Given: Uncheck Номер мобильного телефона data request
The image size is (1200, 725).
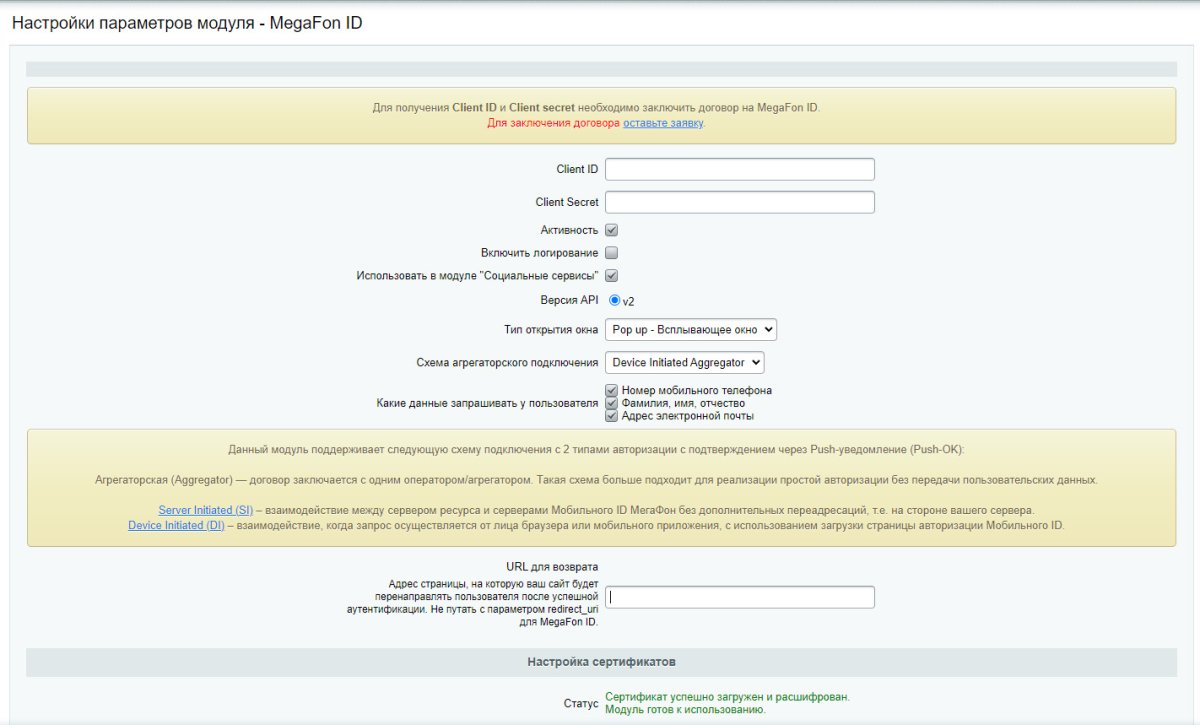Looking at the screenshot, I should point(610,390).
